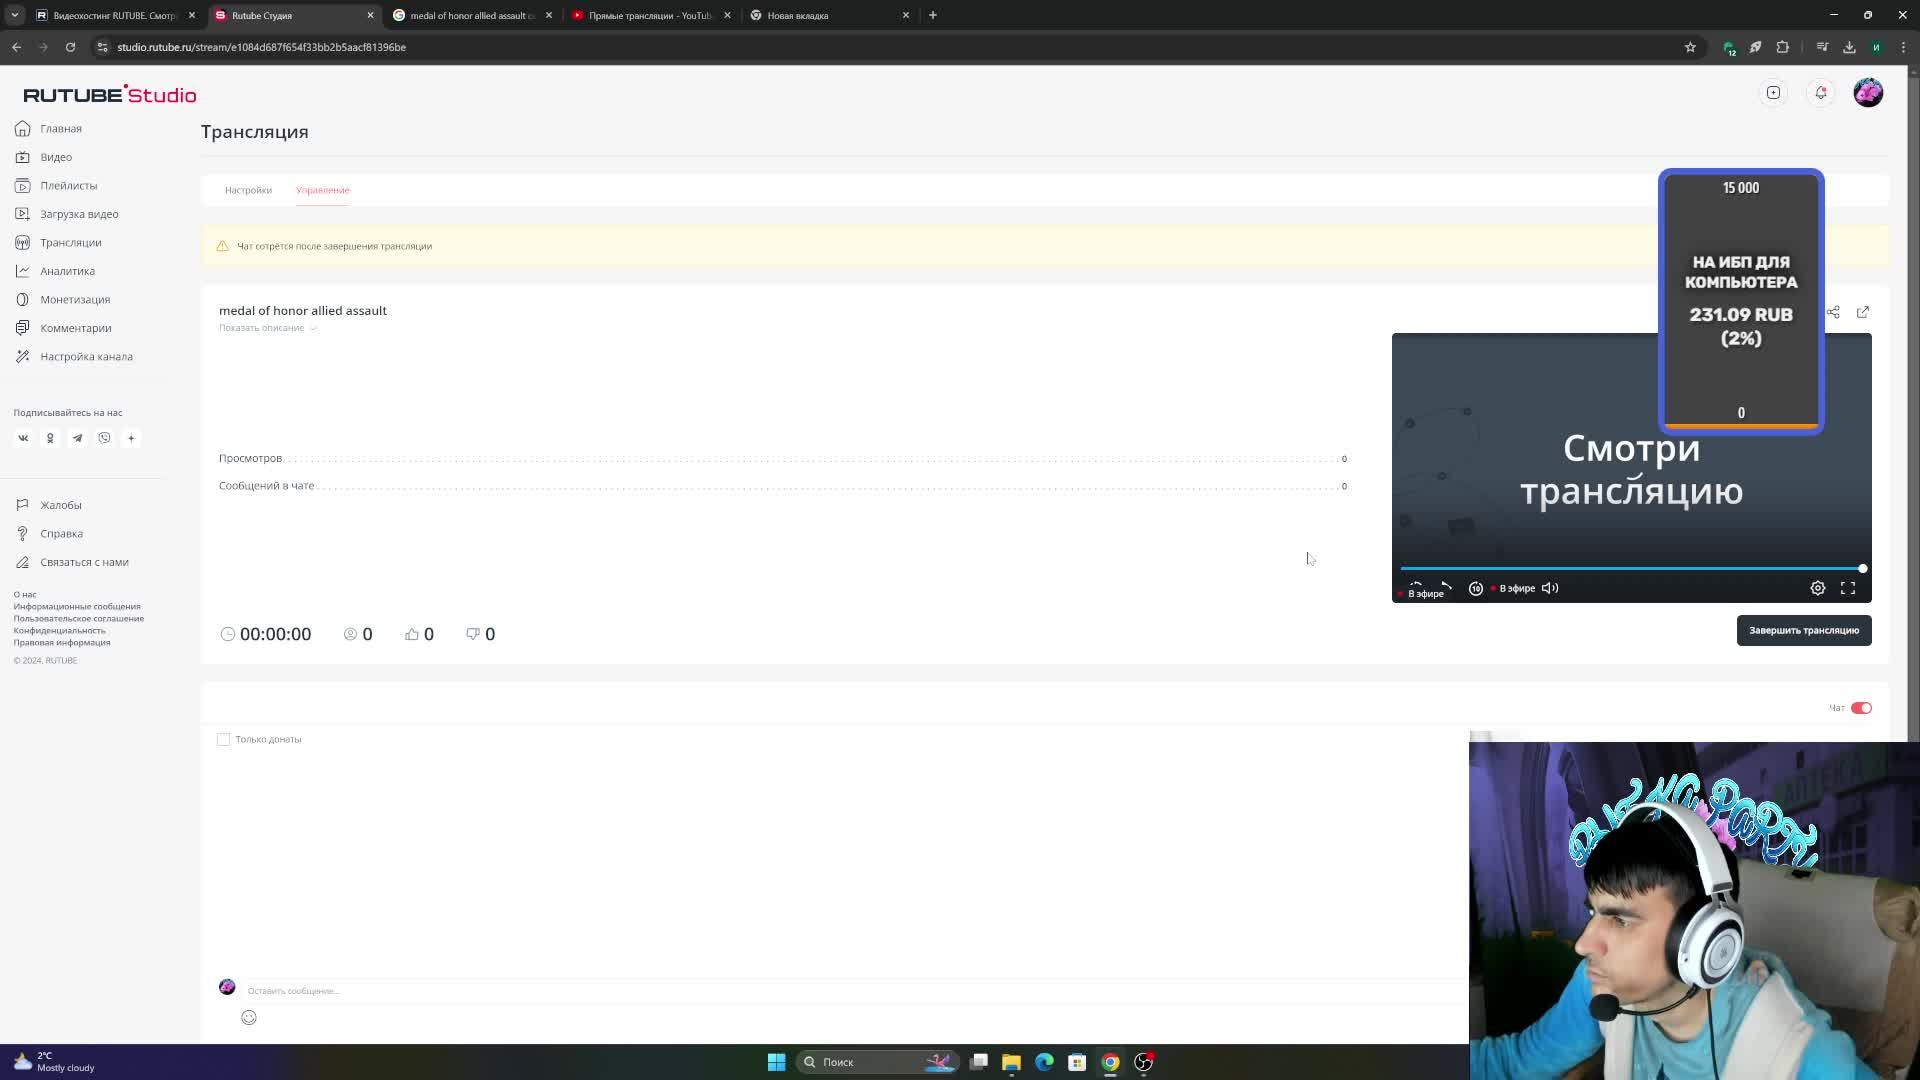This screenshot has width=1920, height=1080.
Task: Open player settings gear icon
Action: point(1817,588)
